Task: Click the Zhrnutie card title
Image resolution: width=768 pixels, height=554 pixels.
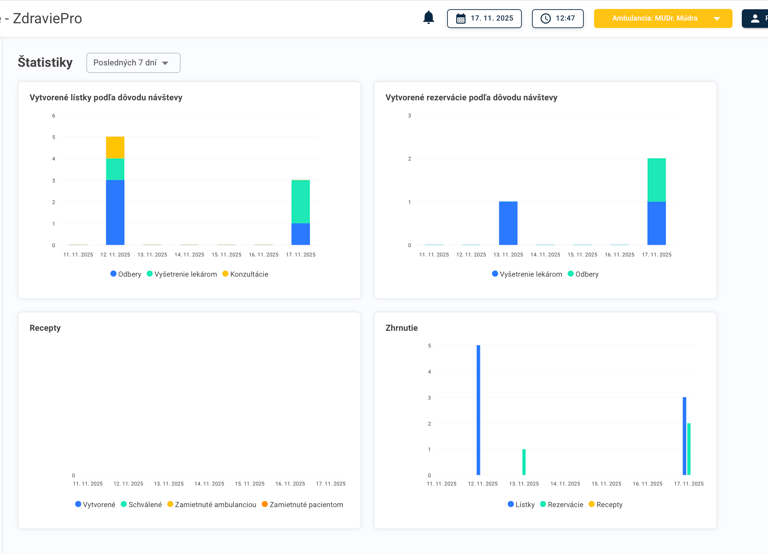Action: [x=402, y=328]
